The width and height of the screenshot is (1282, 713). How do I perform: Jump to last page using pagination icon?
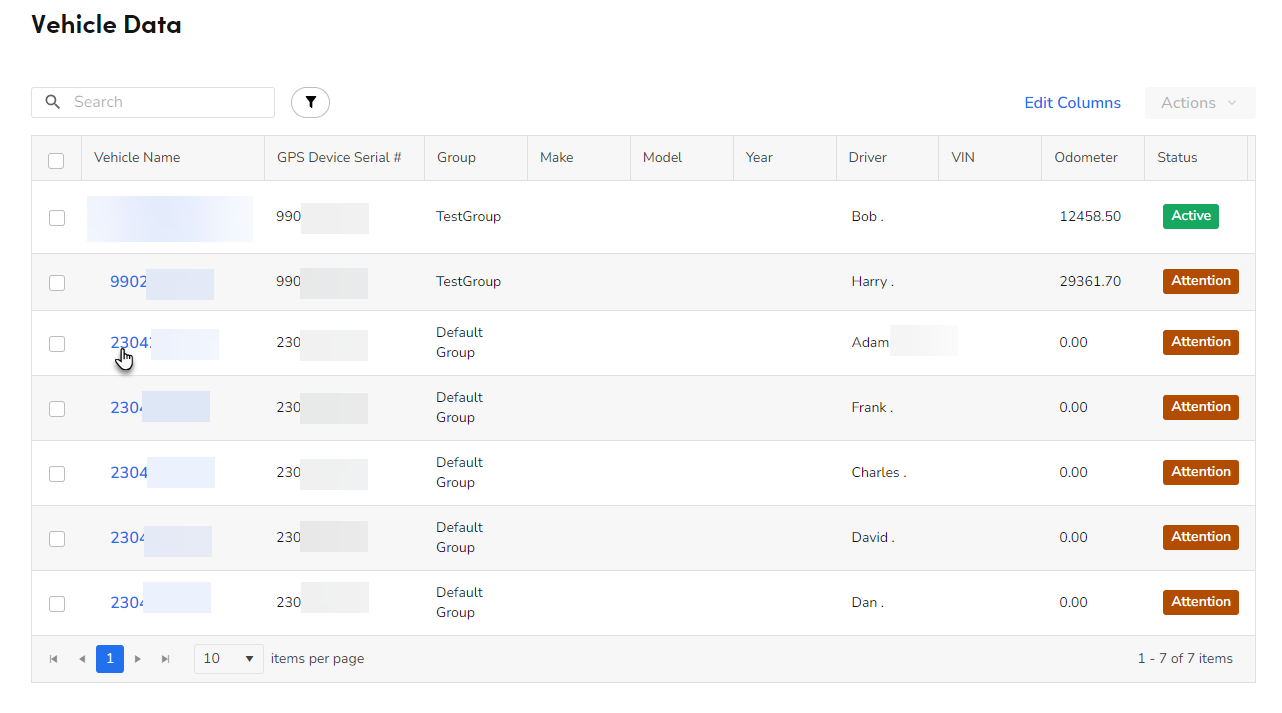click(166, 659)
